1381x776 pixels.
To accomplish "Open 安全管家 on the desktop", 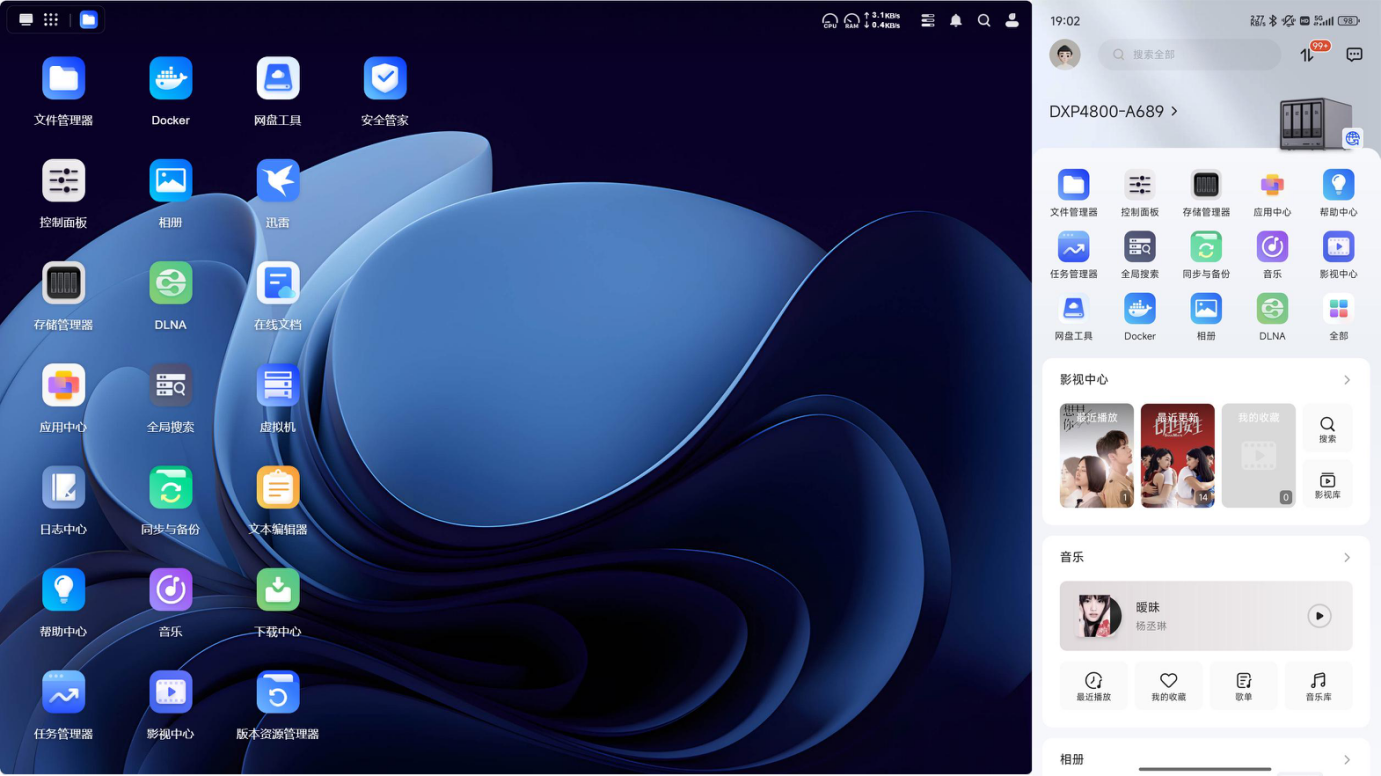I will pyautogui.click(x=385, y=78).
